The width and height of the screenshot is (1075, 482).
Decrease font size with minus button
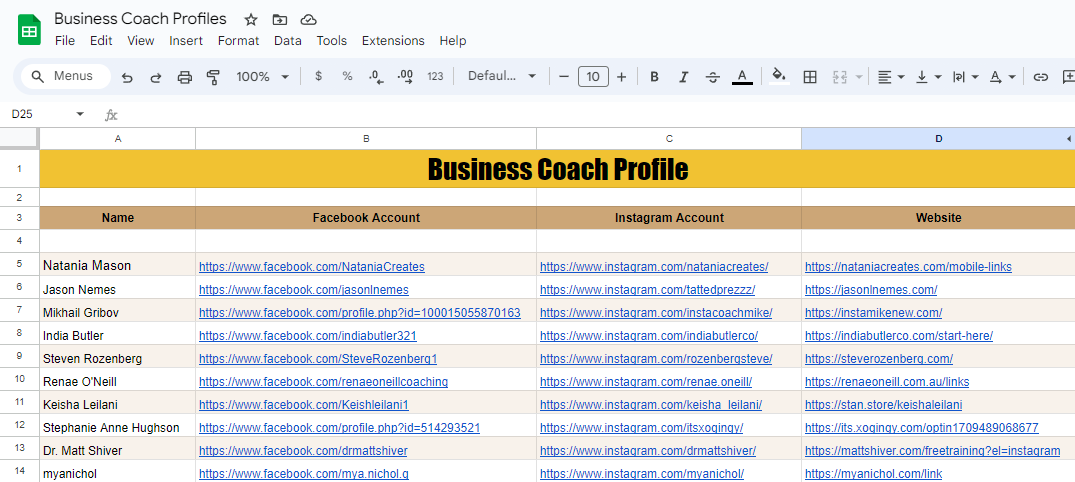pos(564,77)
